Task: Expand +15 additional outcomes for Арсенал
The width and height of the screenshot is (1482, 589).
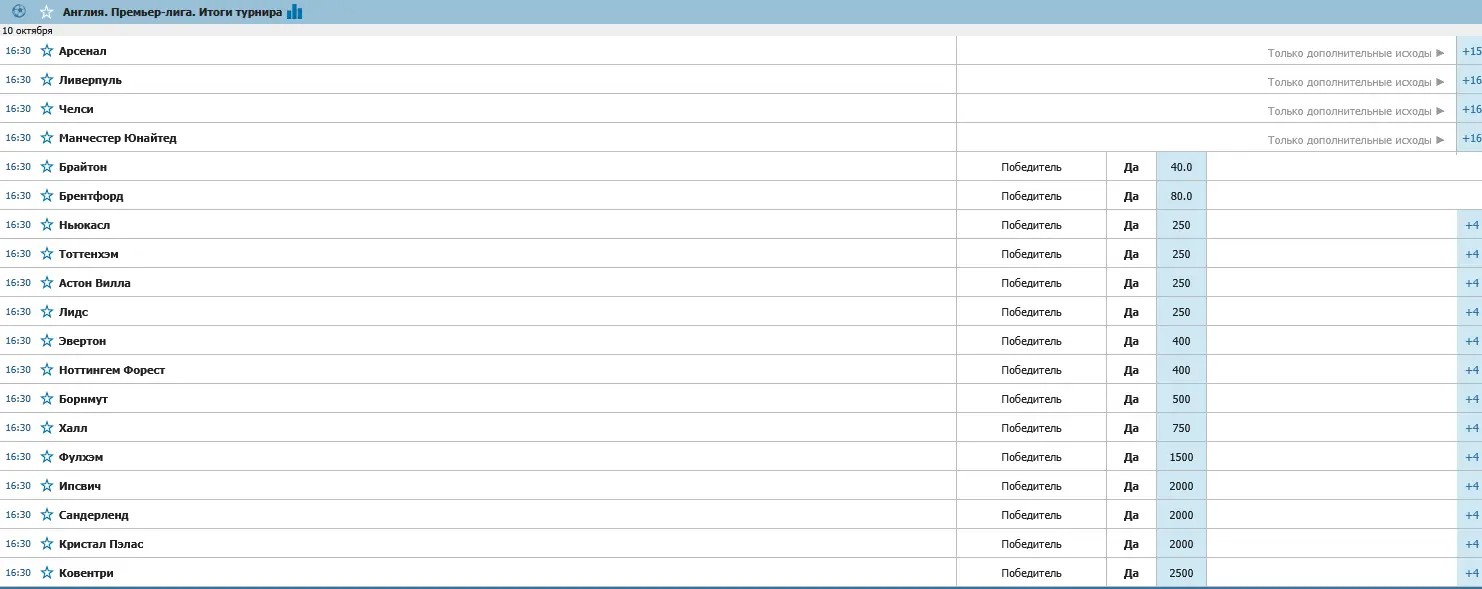Action: tap(1470, 51)
